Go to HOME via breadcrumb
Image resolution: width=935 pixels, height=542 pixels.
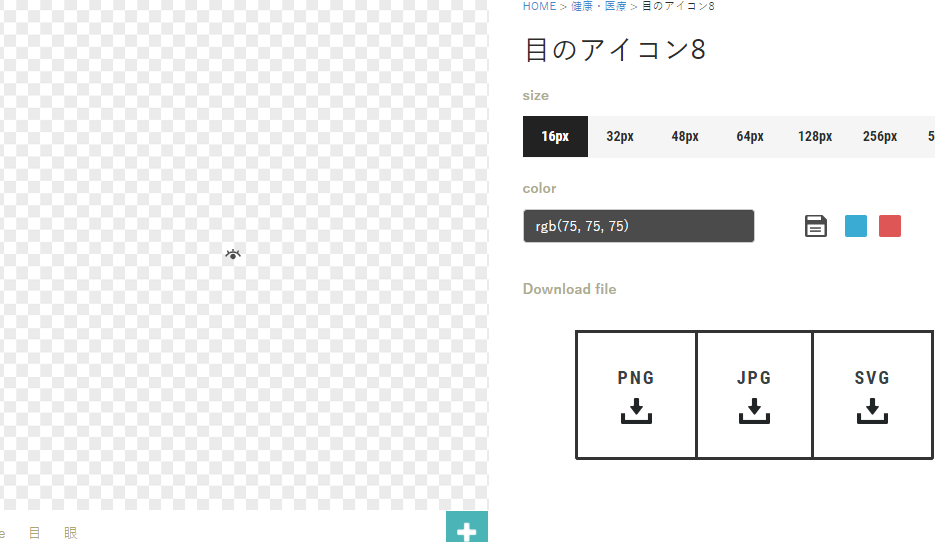click(x=539, y=6)
